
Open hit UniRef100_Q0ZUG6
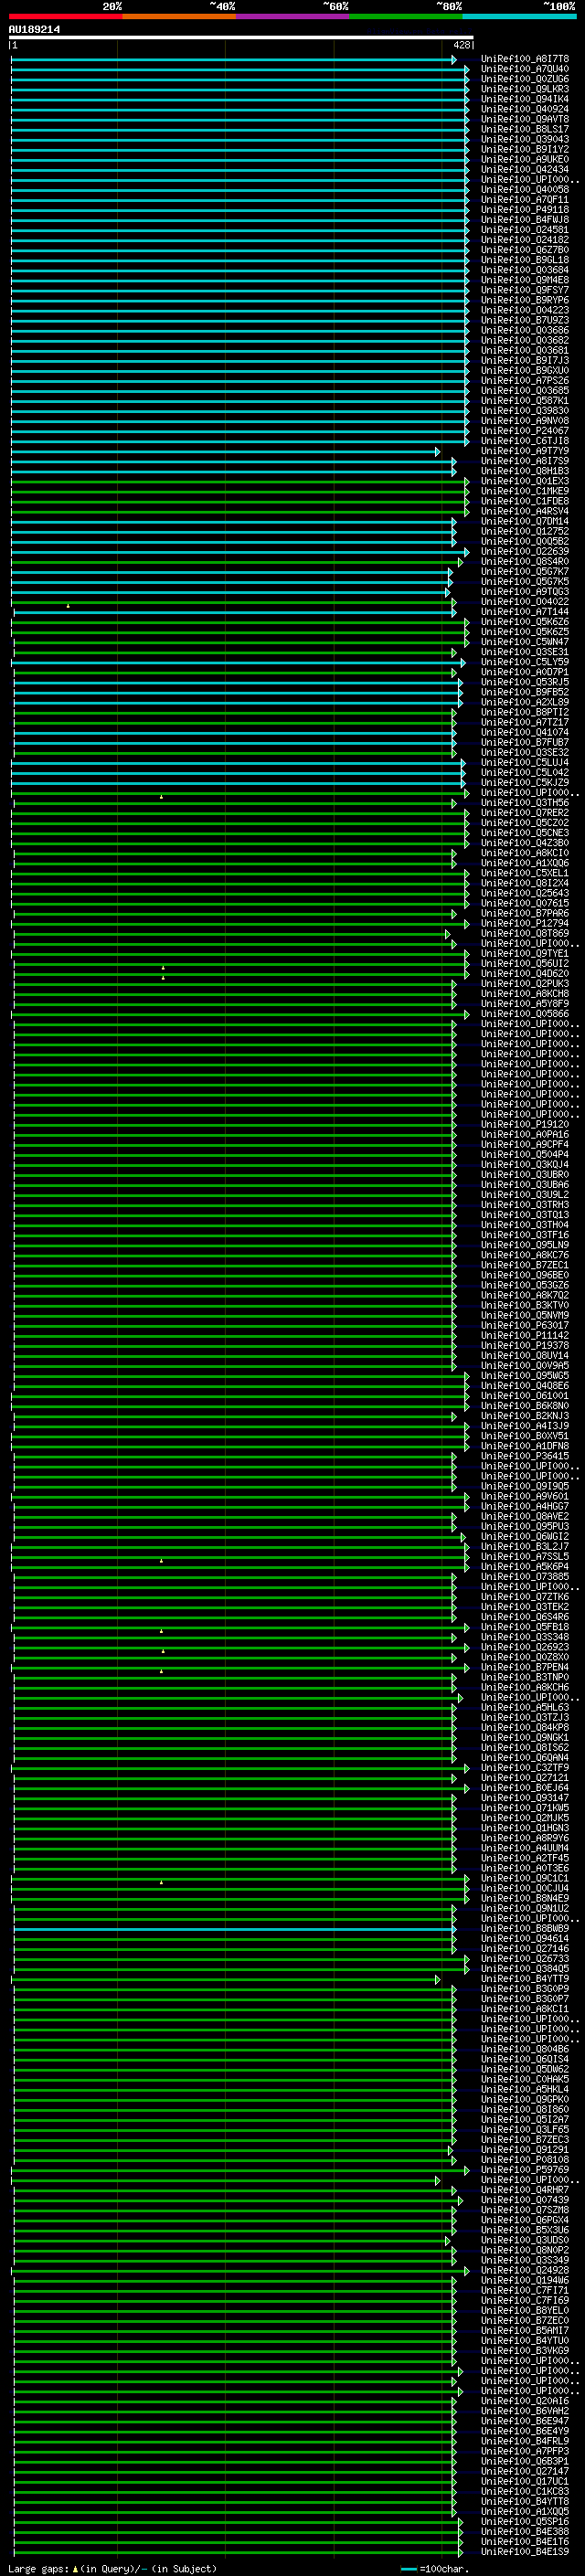point(525,79)
